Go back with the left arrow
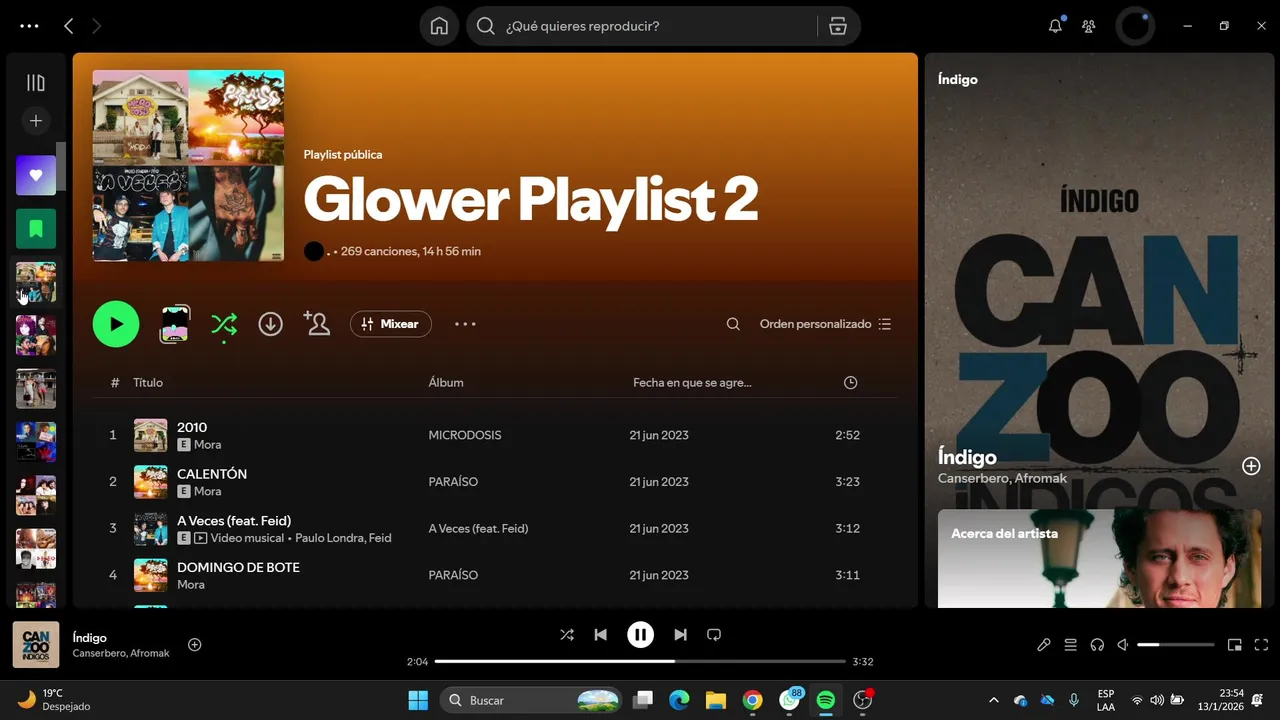 click(68, 26)
